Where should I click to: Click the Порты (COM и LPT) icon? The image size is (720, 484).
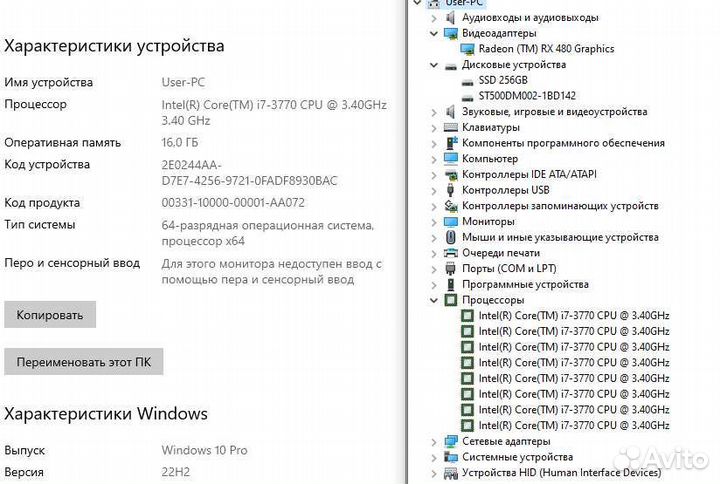(x=450, y=269)
